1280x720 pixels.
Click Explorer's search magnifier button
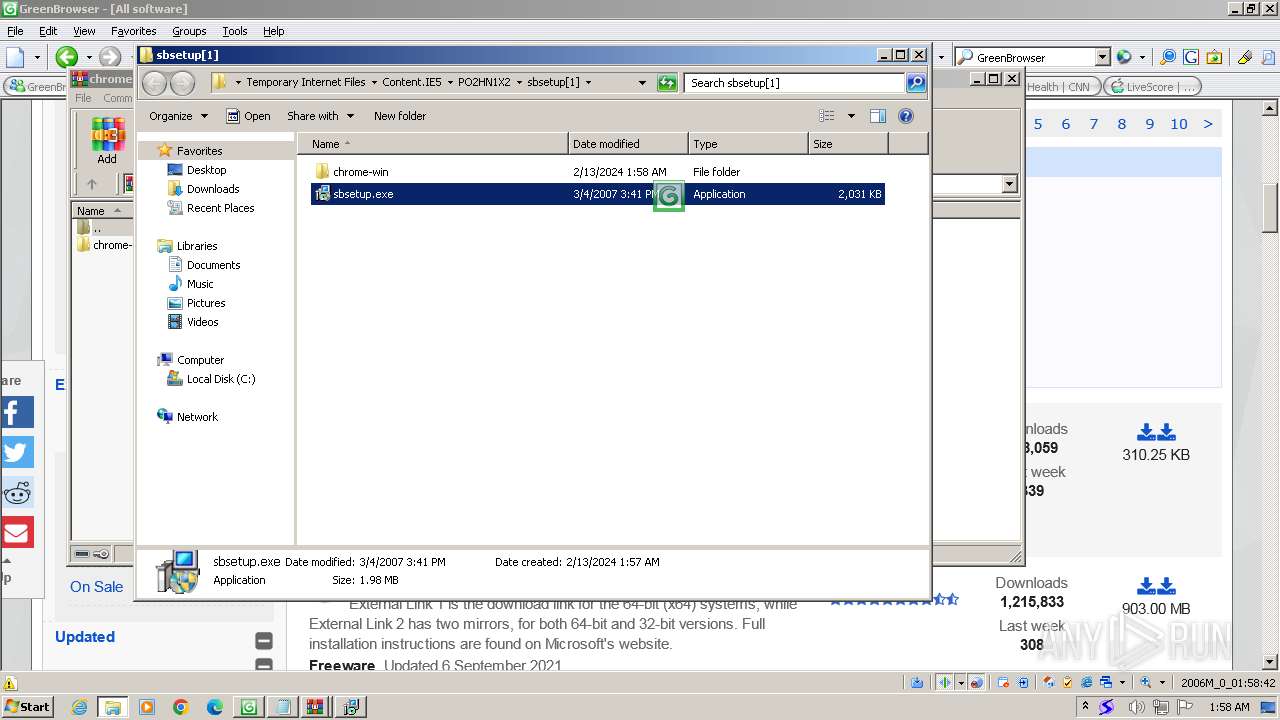click(916, 83)
